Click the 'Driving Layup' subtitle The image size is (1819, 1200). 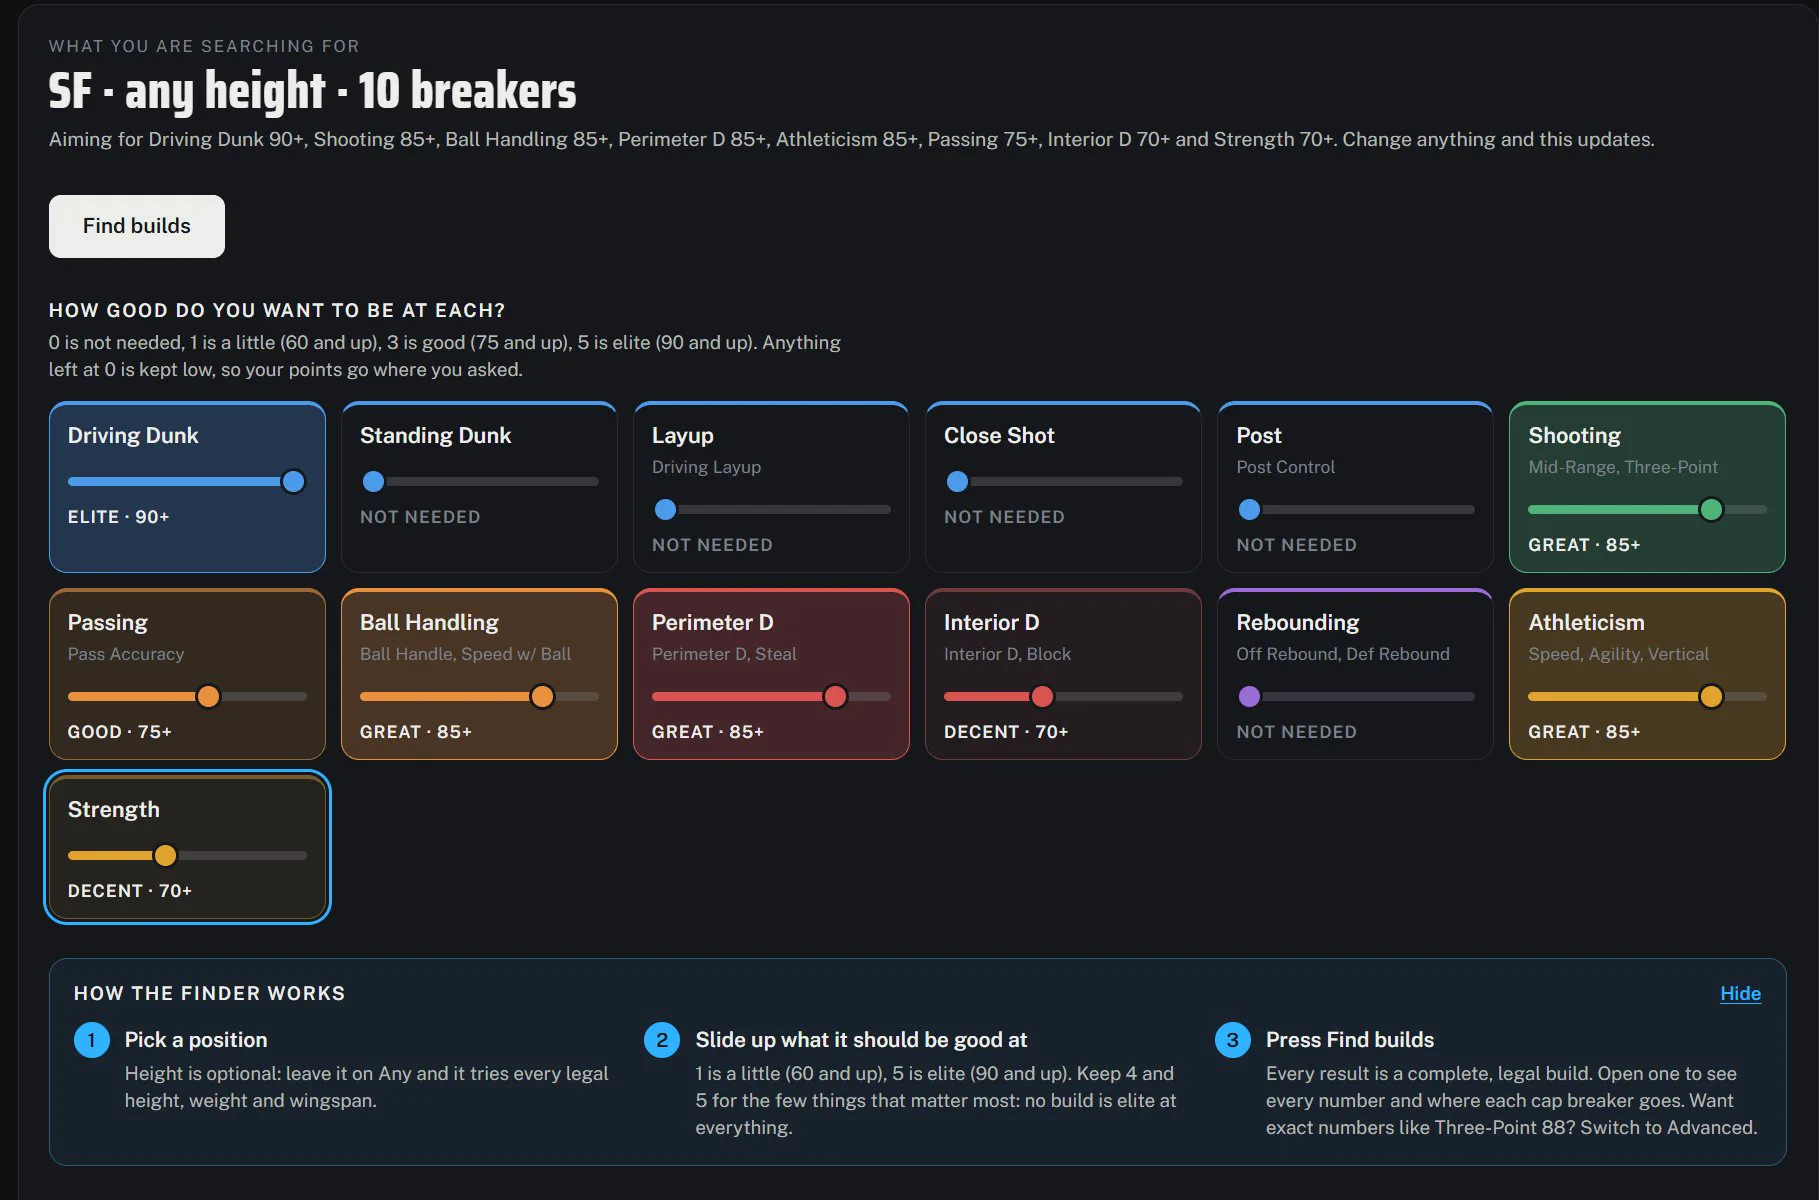point(706,467)
